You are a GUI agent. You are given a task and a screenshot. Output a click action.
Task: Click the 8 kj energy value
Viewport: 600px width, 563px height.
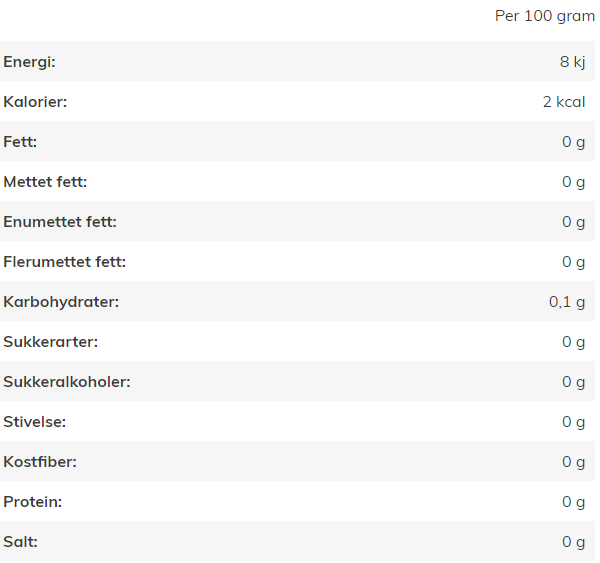[572, 62]
